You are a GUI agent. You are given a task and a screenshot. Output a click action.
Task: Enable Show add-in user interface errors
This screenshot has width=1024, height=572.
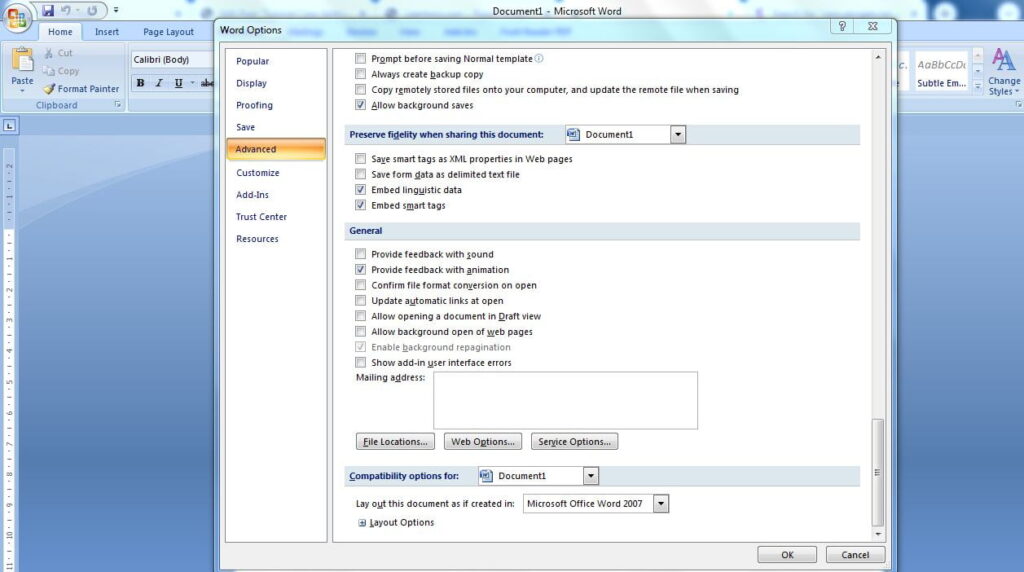point(360,362)
